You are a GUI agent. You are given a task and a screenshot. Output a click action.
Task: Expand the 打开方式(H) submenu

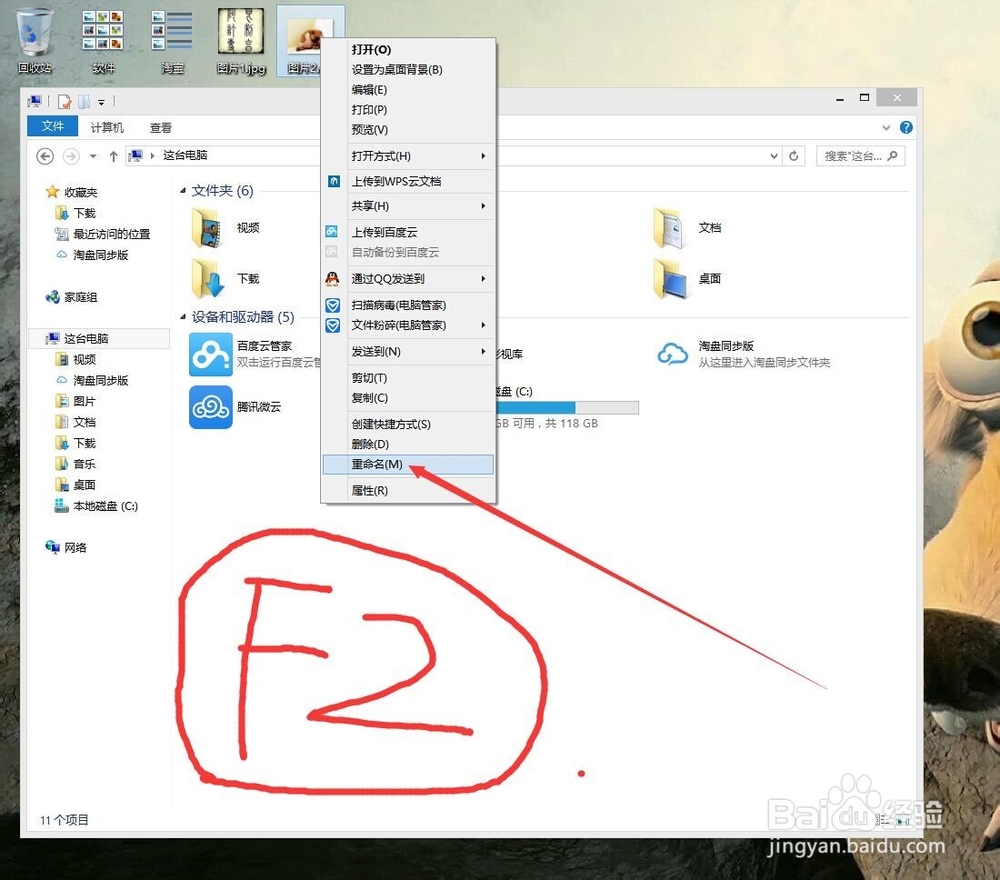point(408,156)
